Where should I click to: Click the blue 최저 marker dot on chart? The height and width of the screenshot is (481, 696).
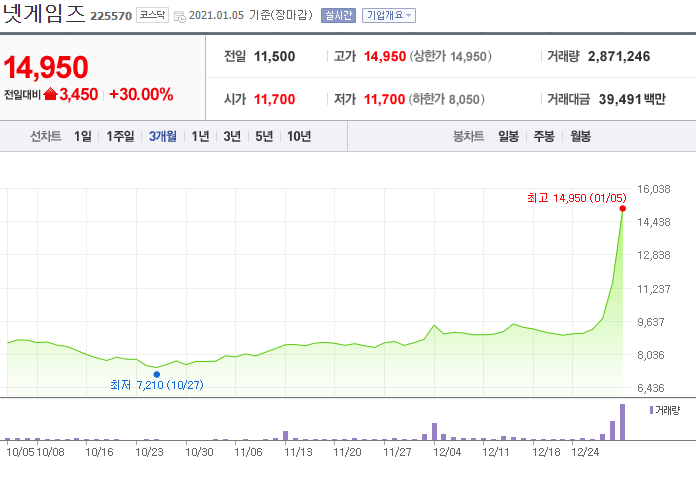click(157, 375)
